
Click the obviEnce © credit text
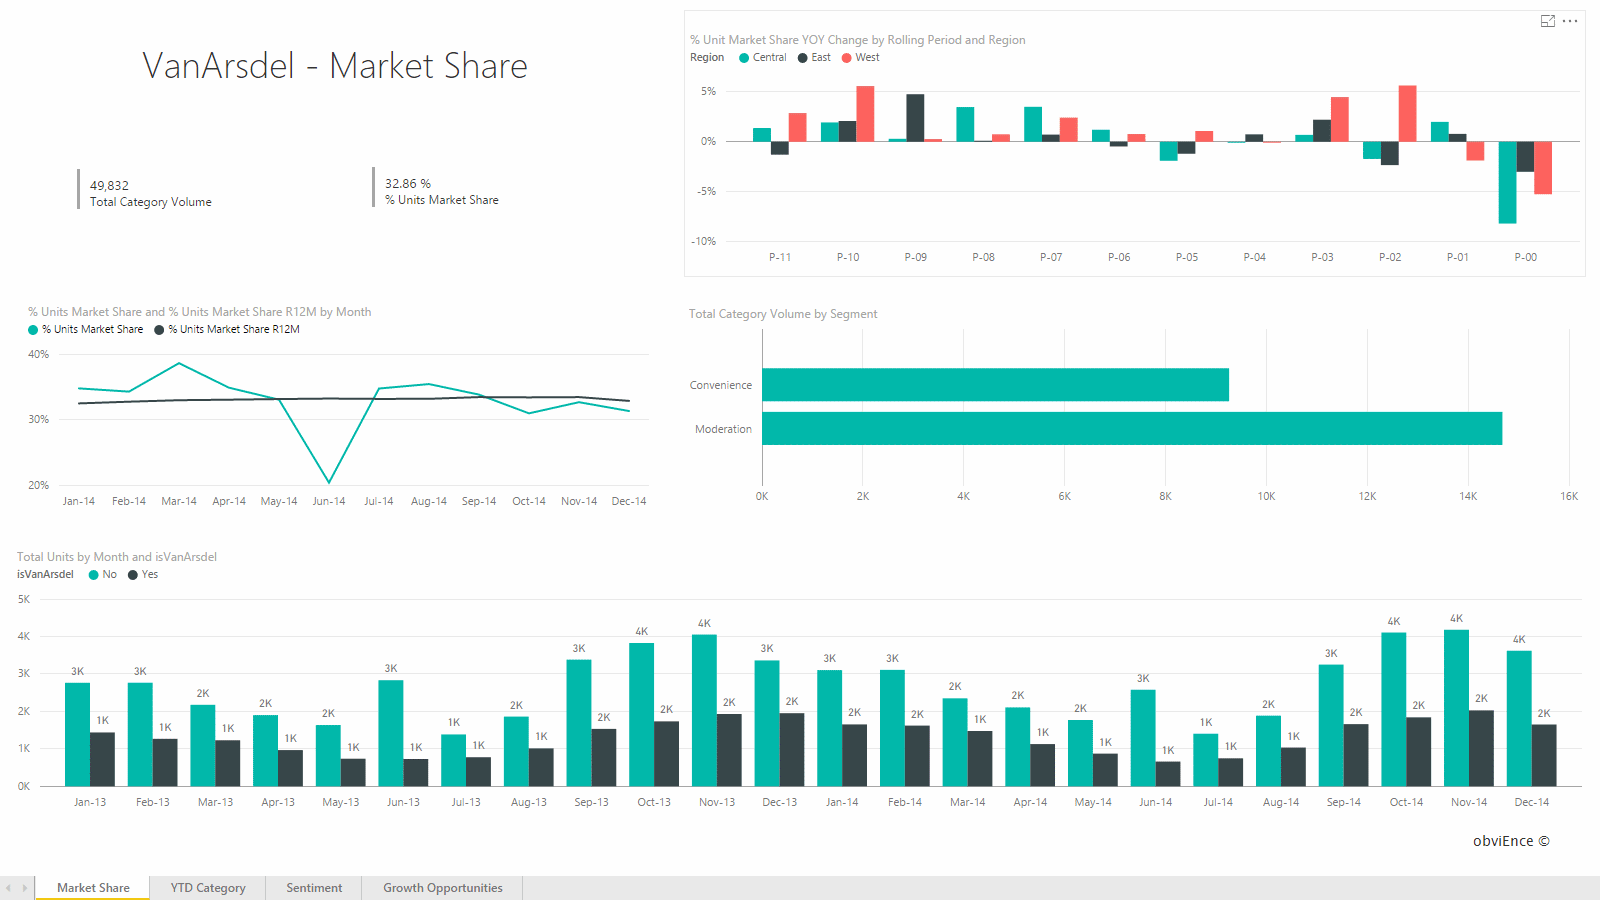click(1511, 841)
